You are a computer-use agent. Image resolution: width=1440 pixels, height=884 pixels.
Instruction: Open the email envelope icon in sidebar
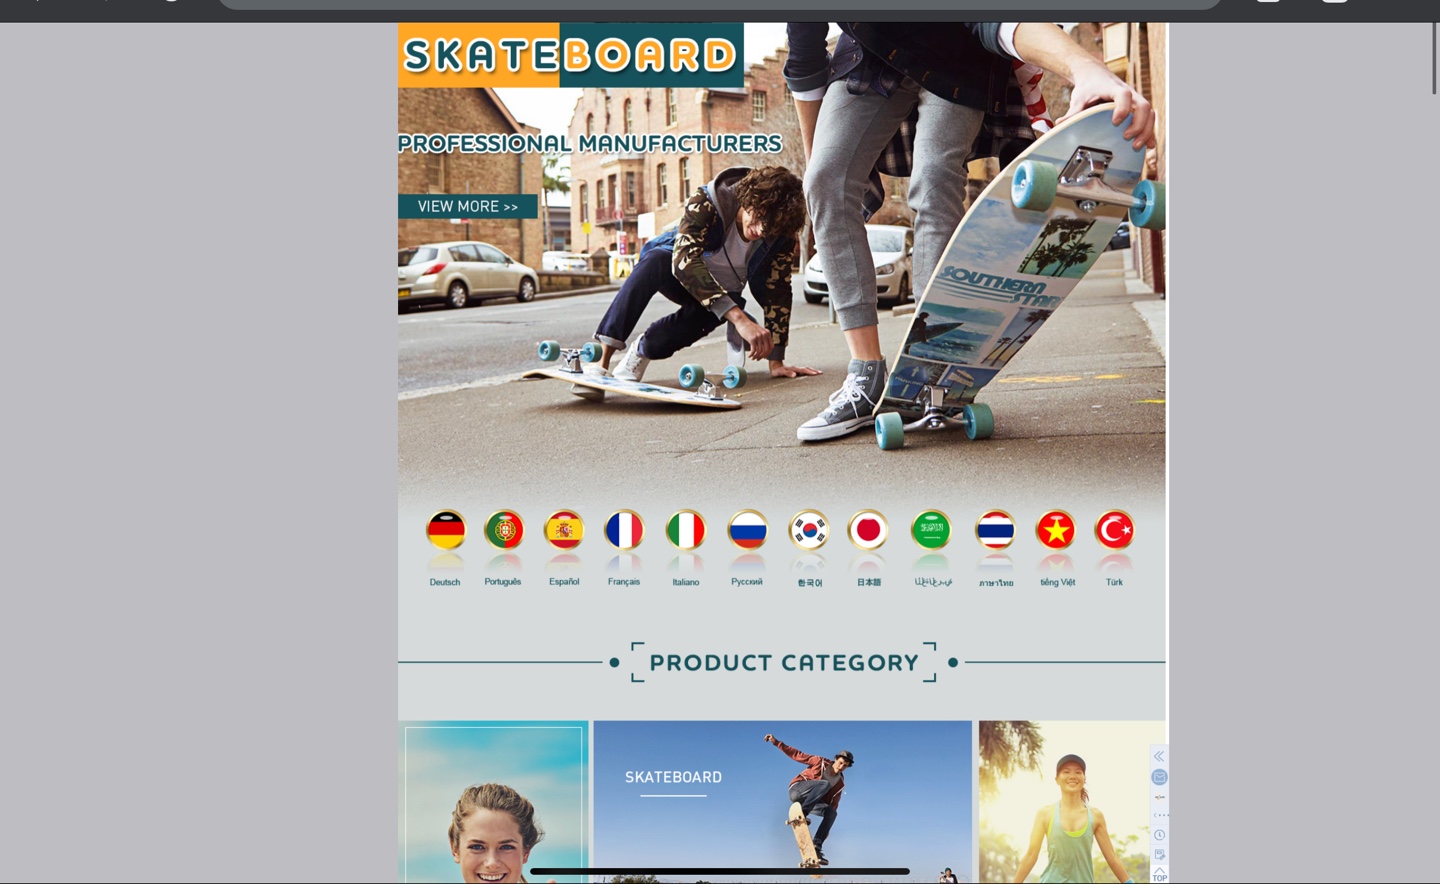1159,777
